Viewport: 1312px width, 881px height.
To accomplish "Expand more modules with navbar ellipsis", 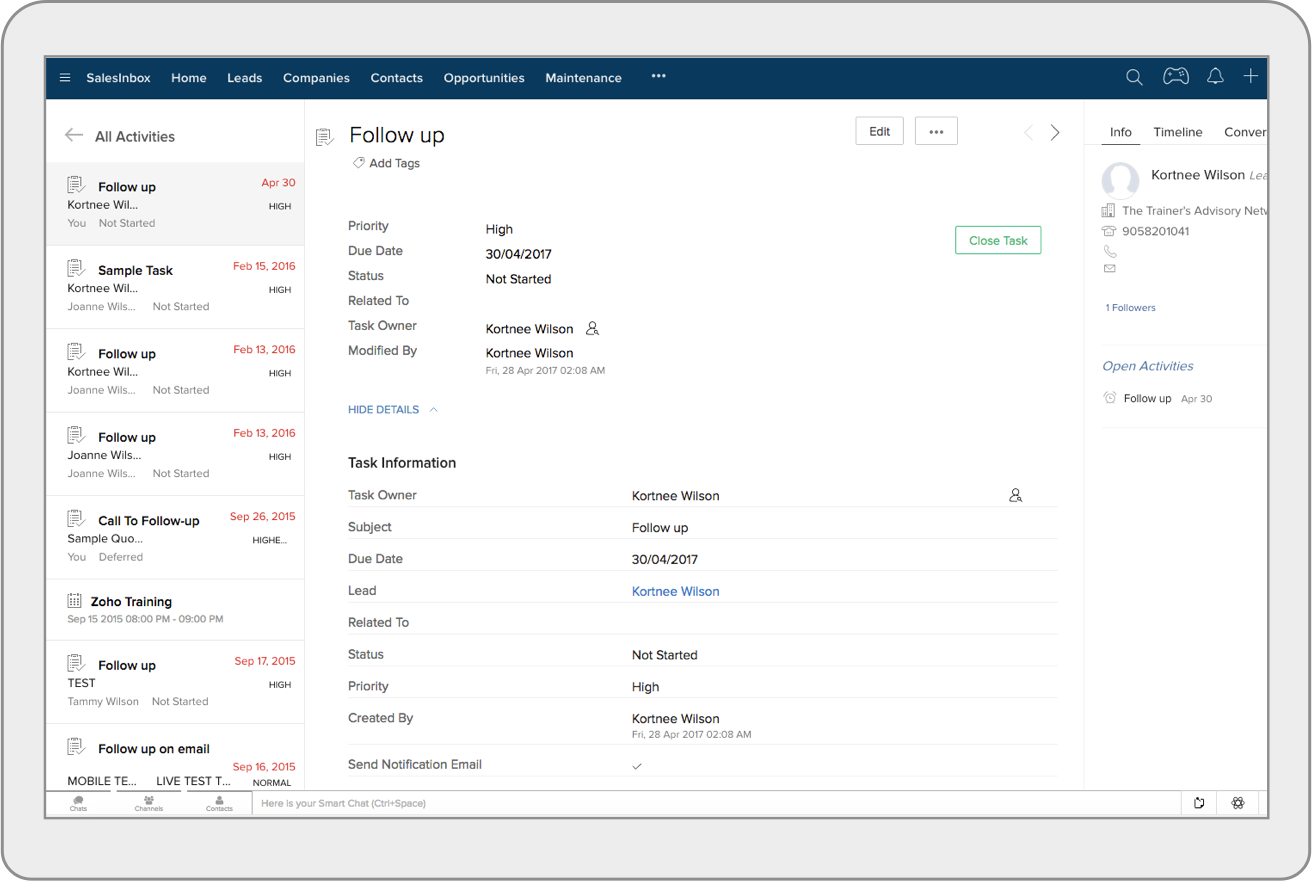I will pos(658,77).
